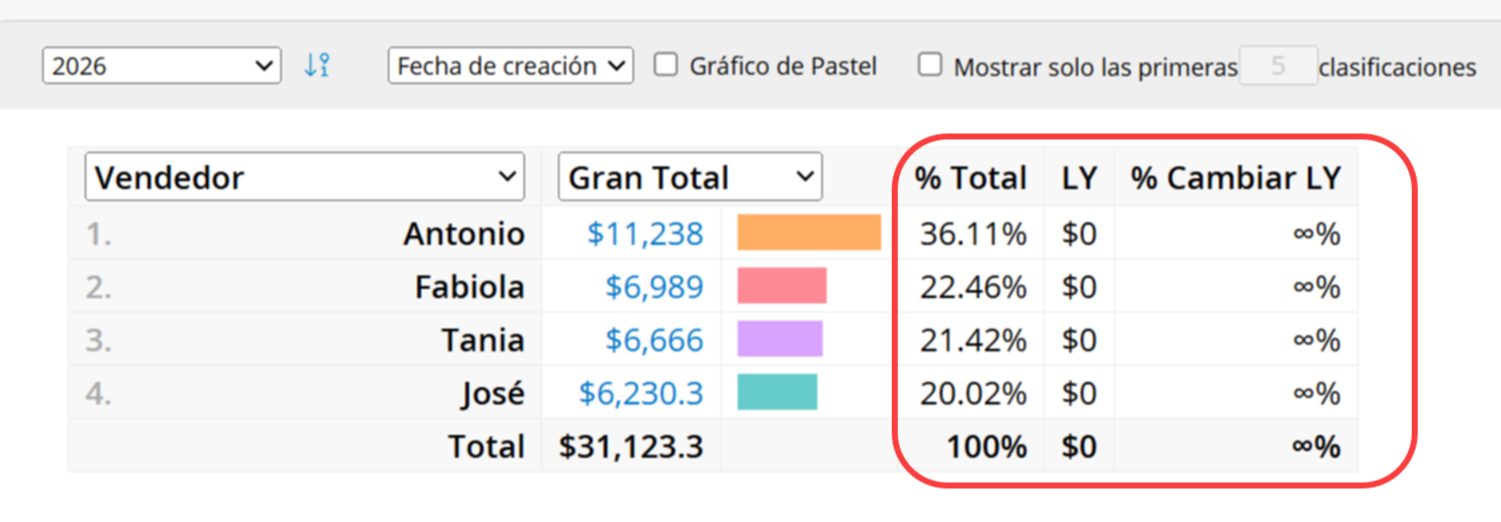The width and height of the screenshot is (1501, 522).
Task: Open Tania's $6,666 total link
Action: click(655, 340)
